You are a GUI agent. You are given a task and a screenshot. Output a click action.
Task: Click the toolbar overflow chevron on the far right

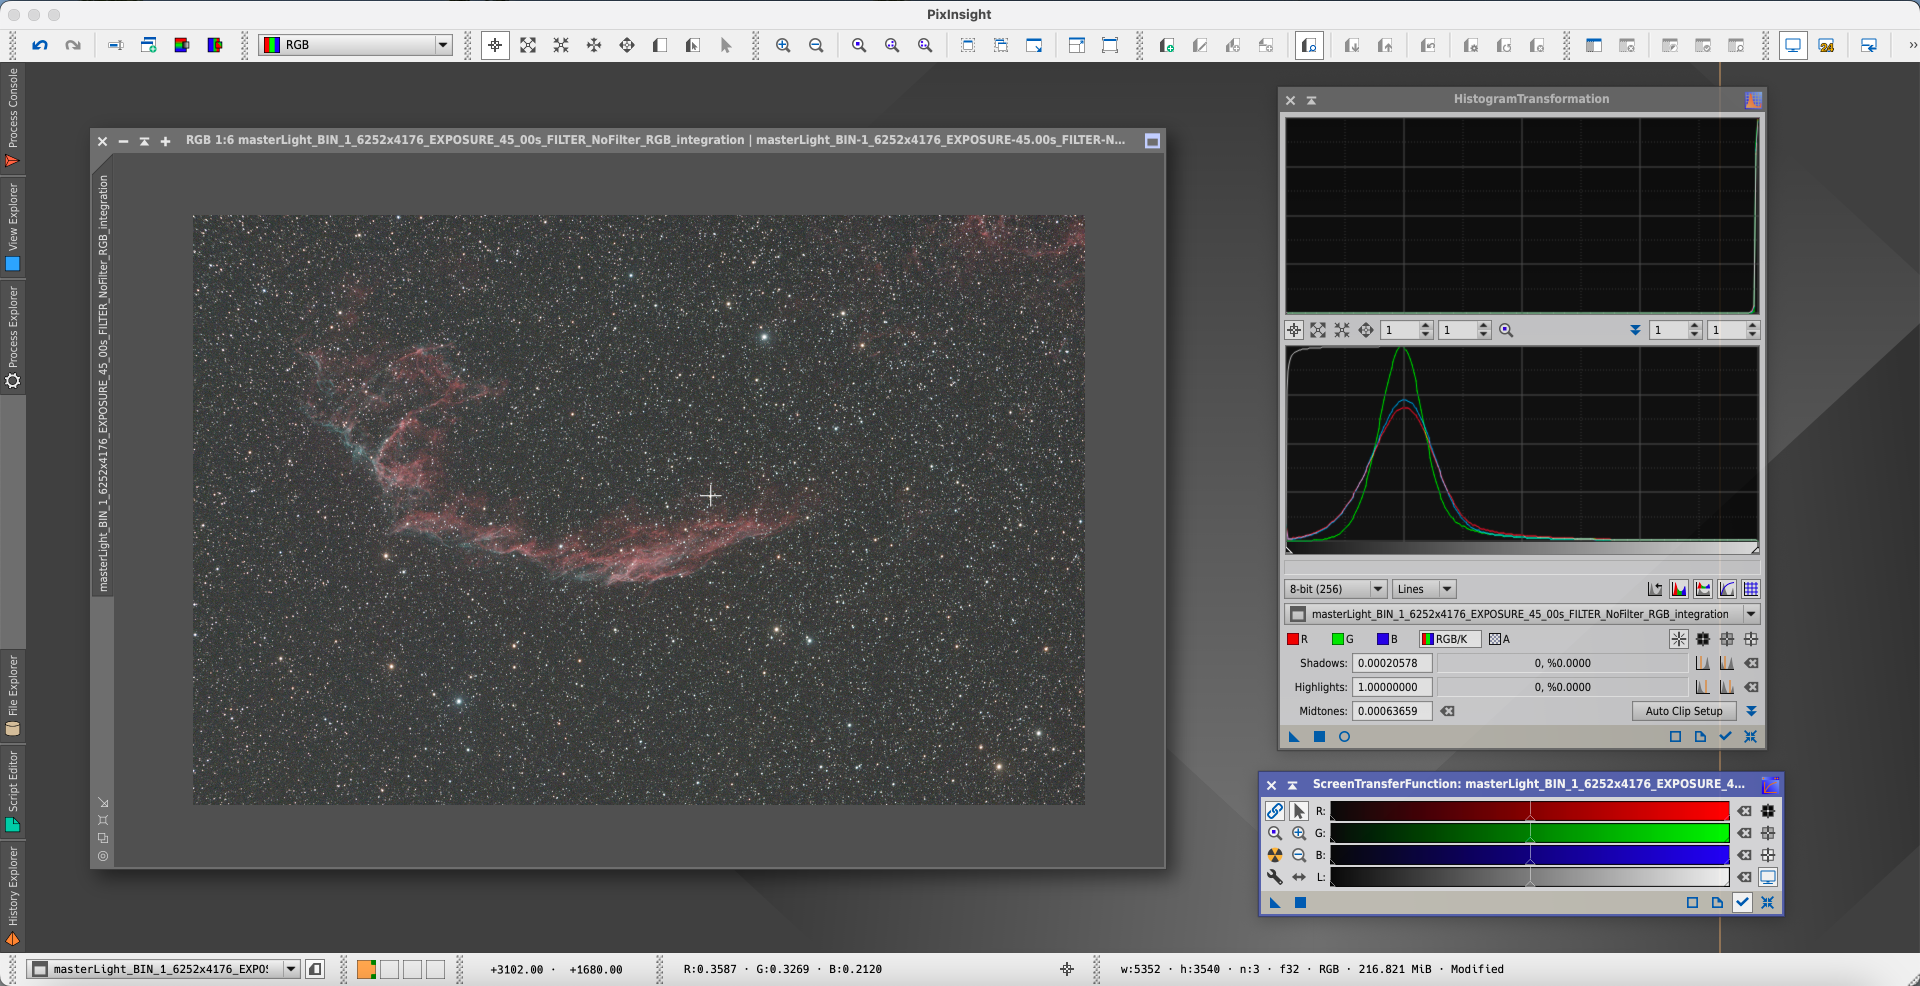(x=1912, y=45)
